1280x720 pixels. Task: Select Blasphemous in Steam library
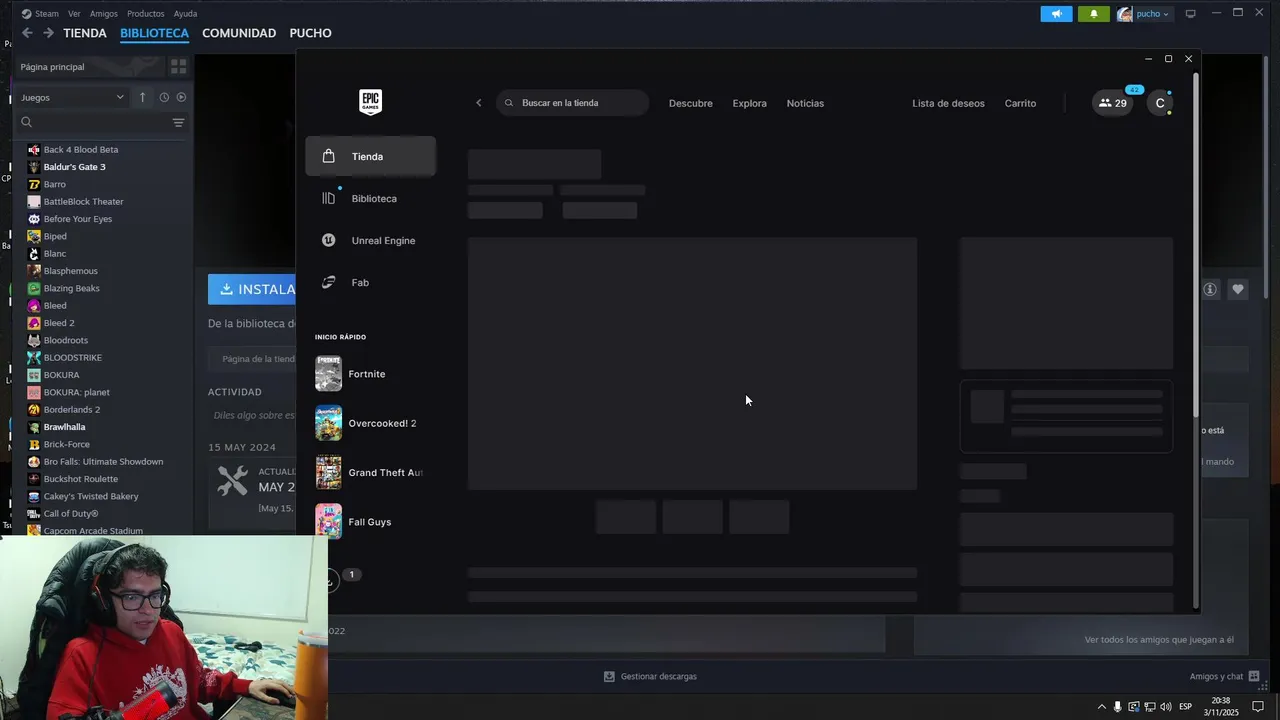(x=70, y=271)
